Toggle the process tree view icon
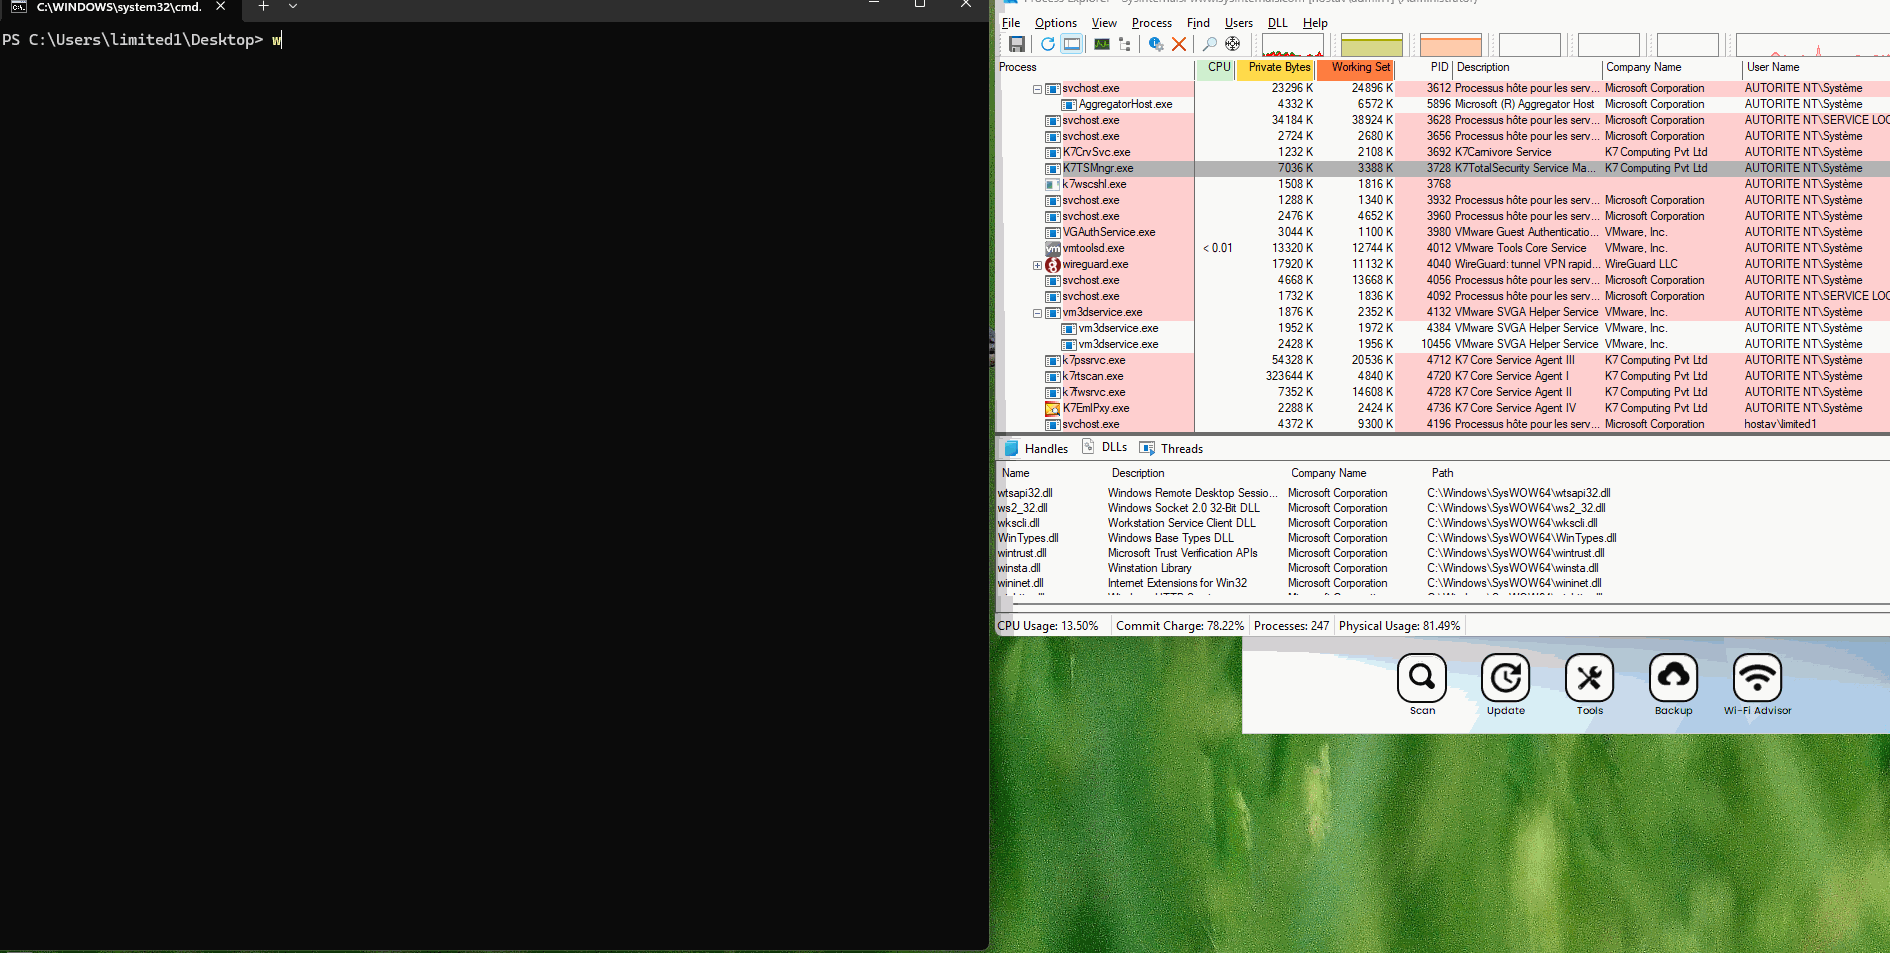 click(x=1125, y=44)
